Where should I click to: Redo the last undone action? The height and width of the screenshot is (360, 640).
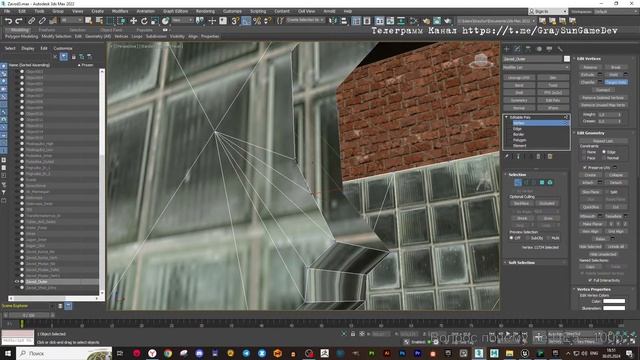coord(19,21)
